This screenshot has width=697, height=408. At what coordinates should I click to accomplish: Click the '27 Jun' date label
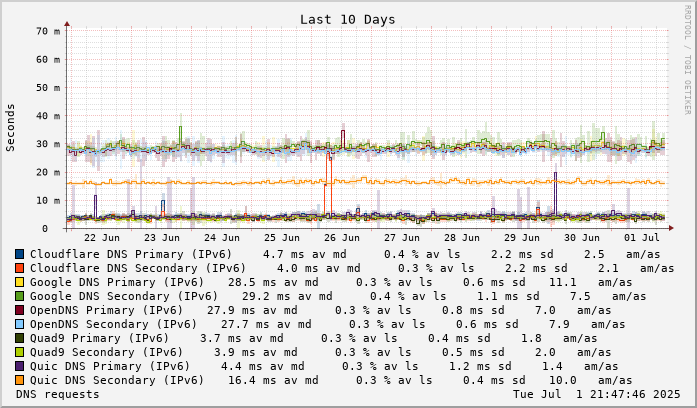(x=402, y=238)
